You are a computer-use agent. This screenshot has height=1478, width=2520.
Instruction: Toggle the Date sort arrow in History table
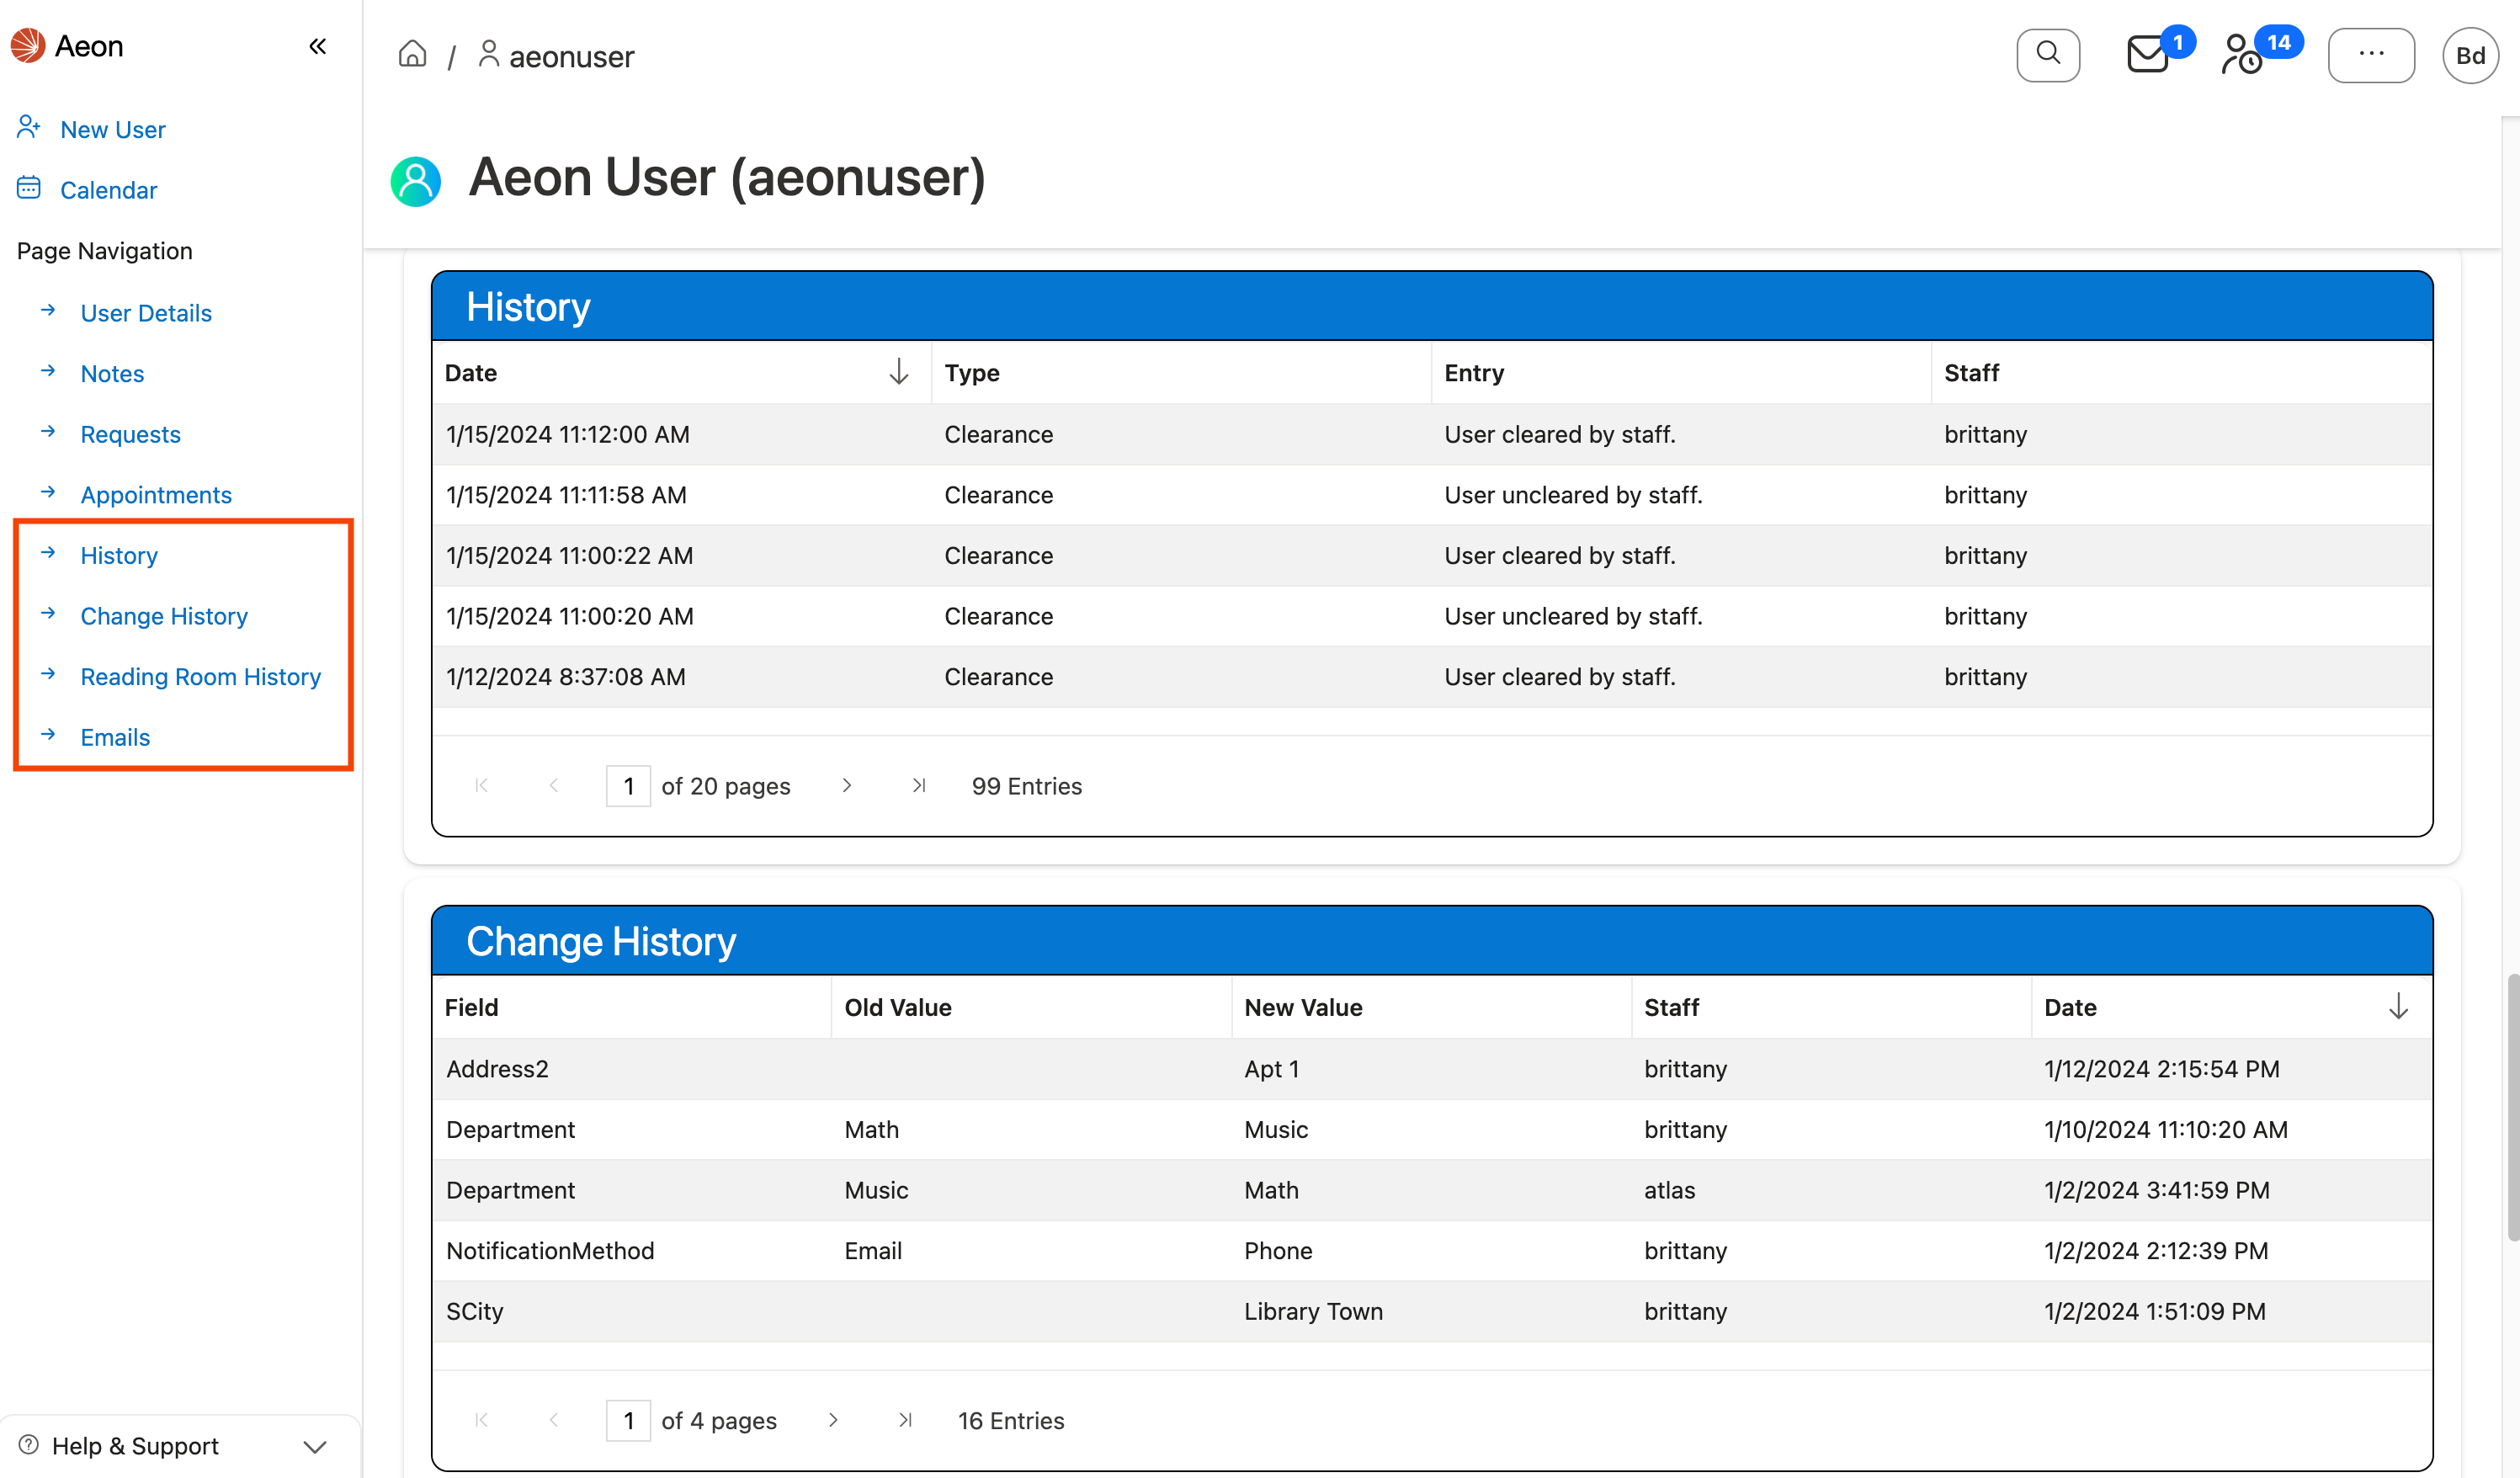[x=899, y=371]
